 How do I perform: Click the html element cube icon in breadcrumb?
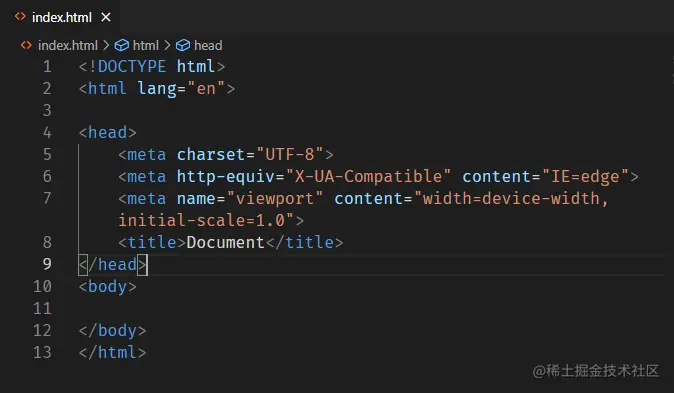[122, 45]
